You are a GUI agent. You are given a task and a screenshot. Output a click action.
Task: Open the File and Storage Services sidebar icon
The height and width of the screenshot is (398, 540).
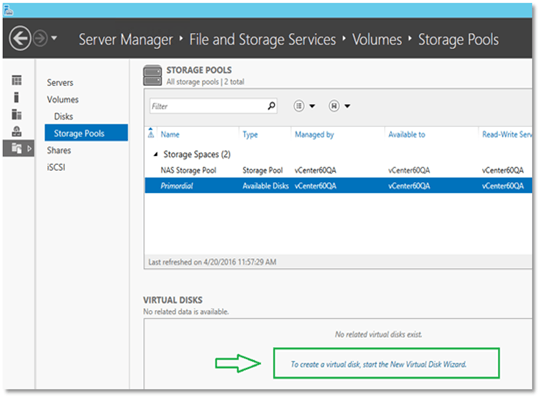[18, 148]
